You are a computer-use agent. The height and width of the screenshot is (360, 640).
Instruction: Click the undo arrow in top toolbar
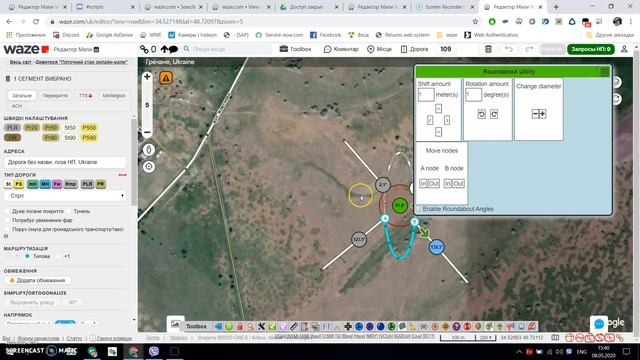coord(509,49)
